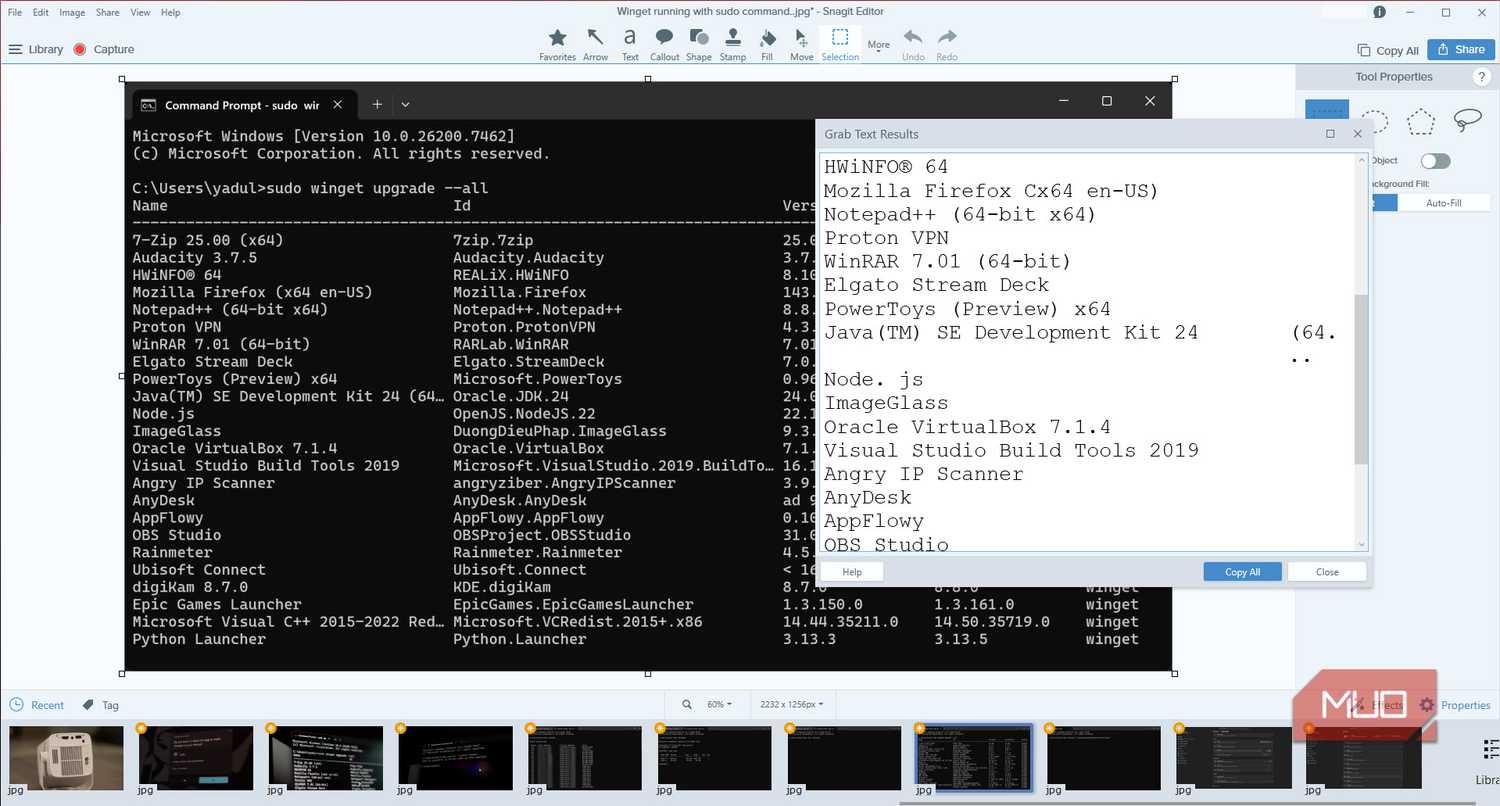Click the Grab Text Results vertical scrollbar

1361,380
